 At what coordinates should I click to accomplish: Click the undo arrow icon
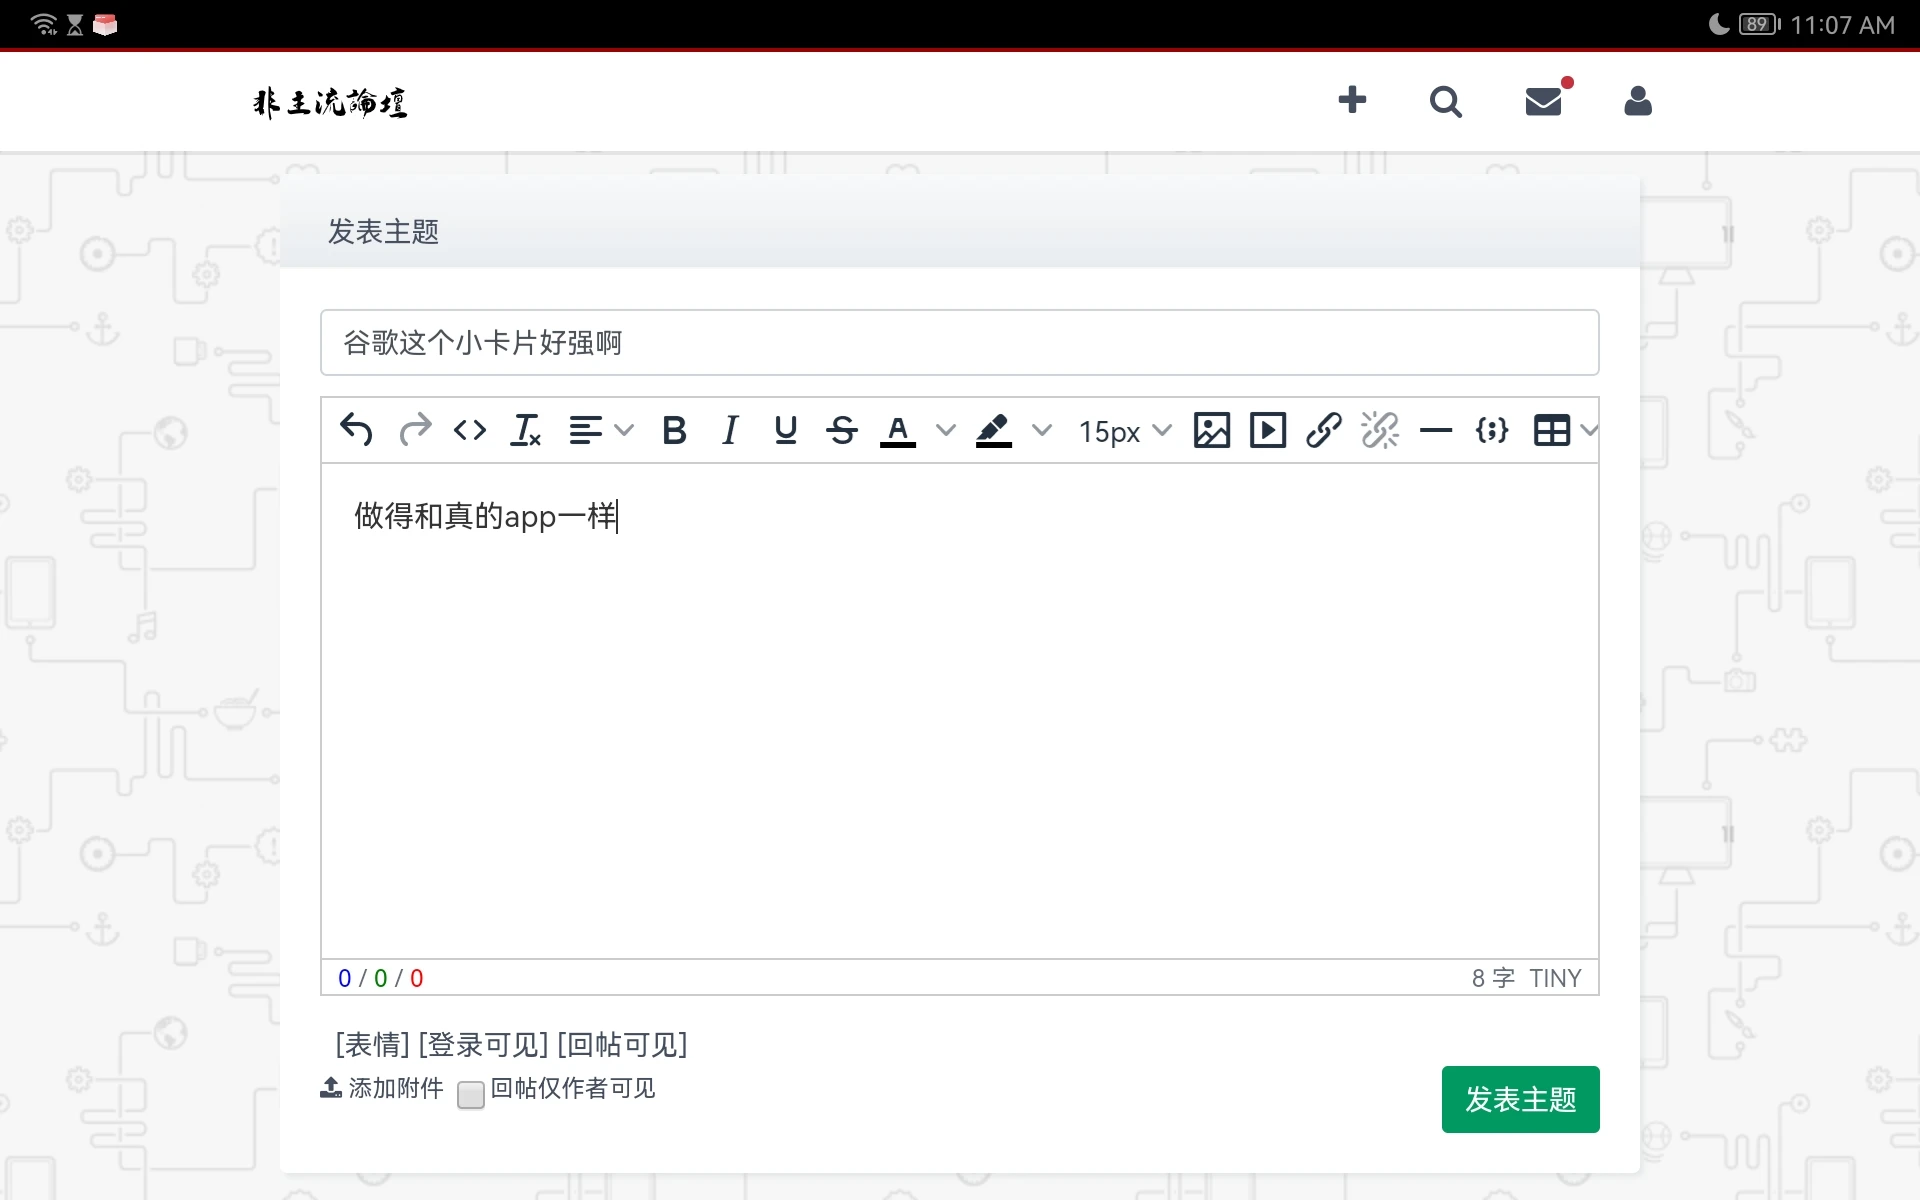356,430
